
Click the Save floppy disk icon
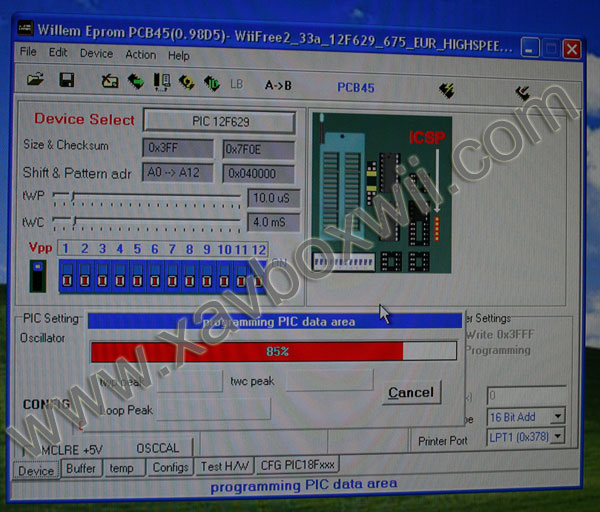pyautogui.click(x=67, y=80)
